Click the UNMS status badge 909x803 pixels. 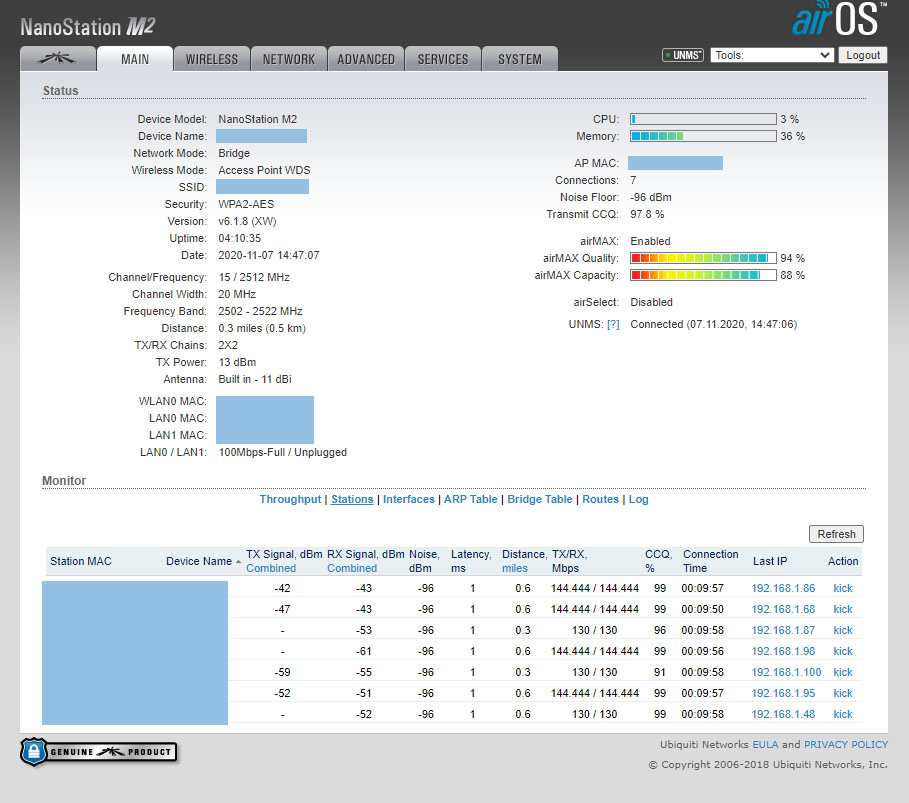pyautogui.click(x=683, y=56)
